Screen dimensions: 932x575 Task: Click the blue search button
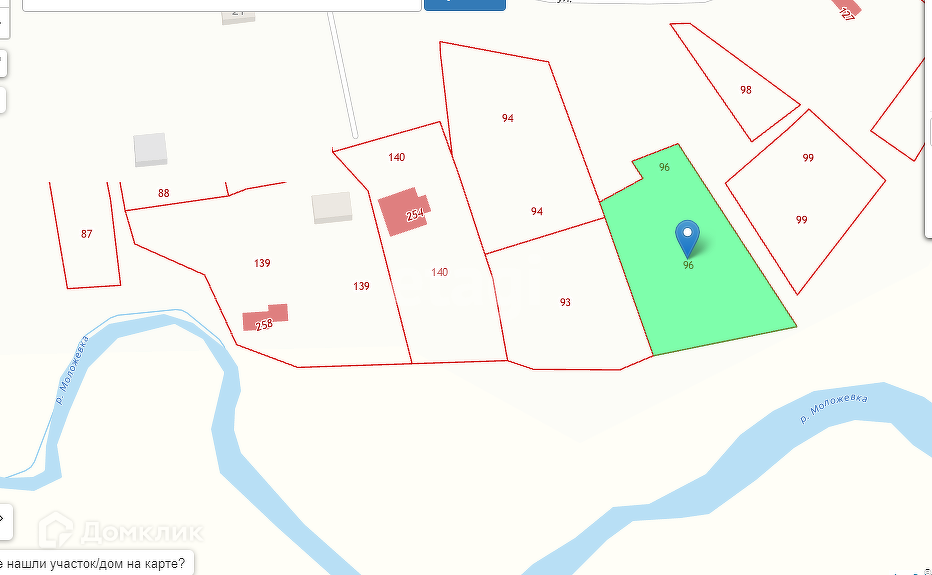(x=465, y=5)
